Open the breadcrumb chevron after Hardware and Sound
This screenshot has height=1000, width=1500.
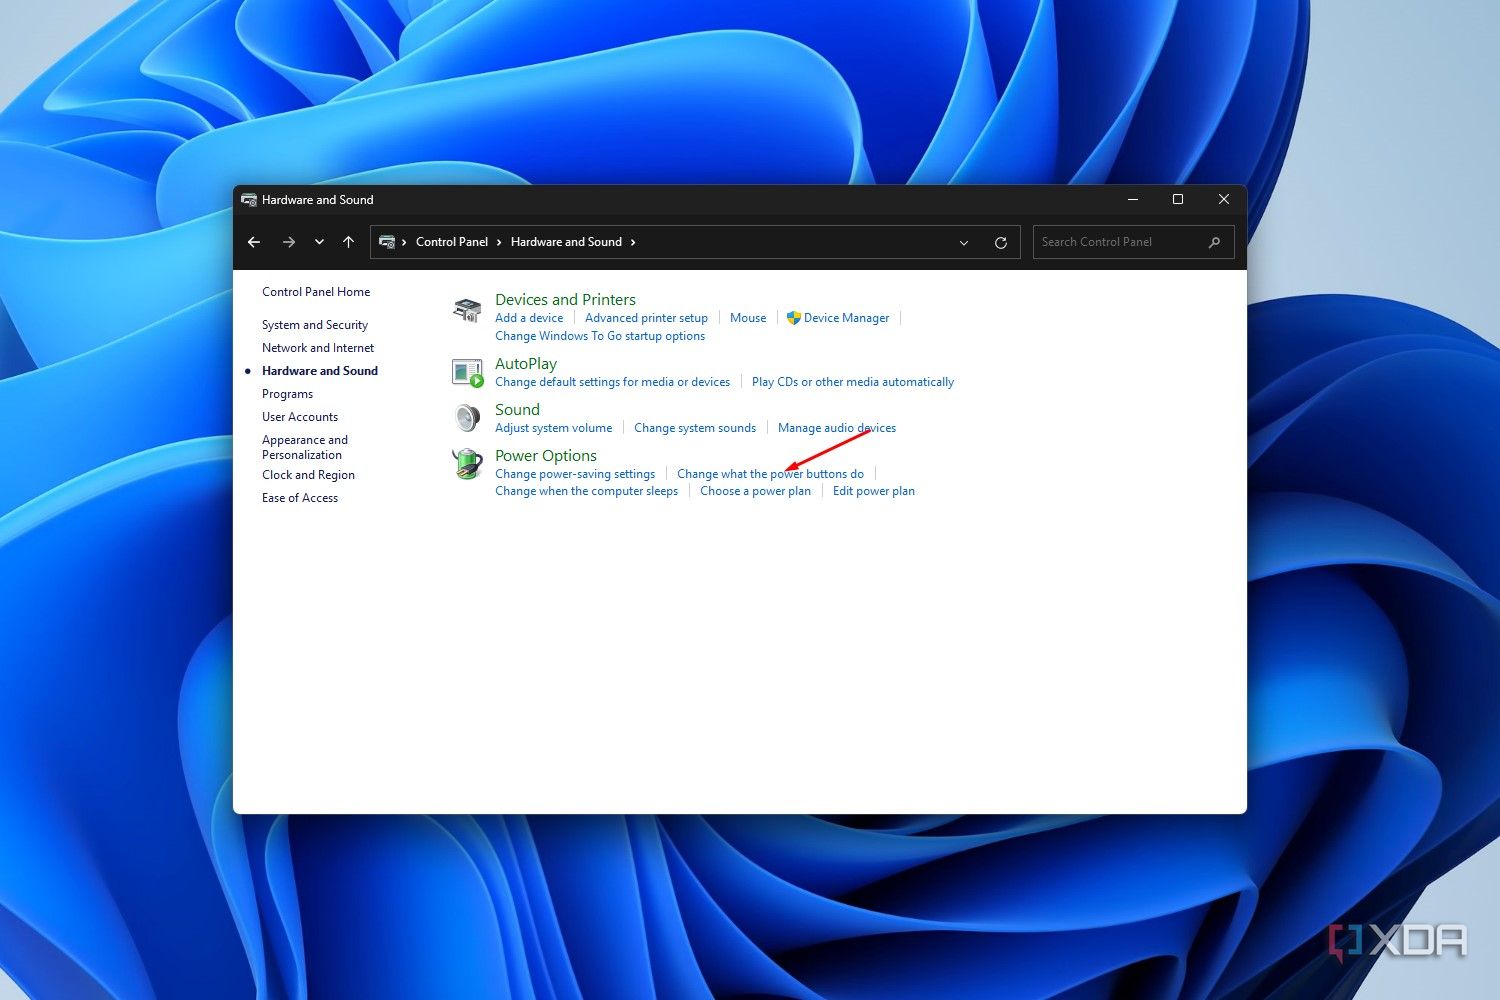633,241
